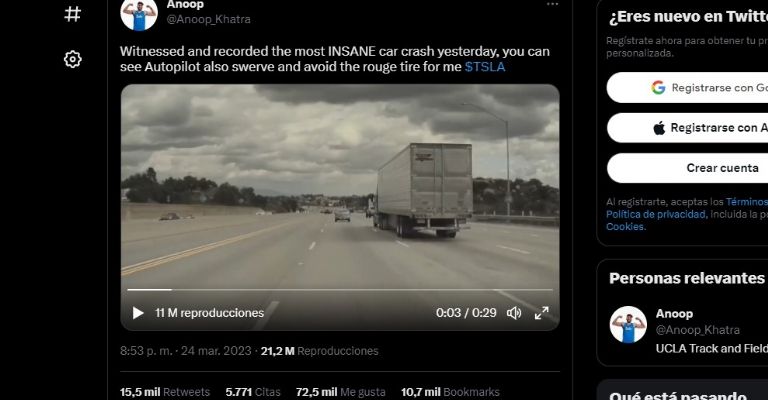Screen dimensions: 768x400
Task: Click the Crear cuenta button
Action: (x=687, y=168)
